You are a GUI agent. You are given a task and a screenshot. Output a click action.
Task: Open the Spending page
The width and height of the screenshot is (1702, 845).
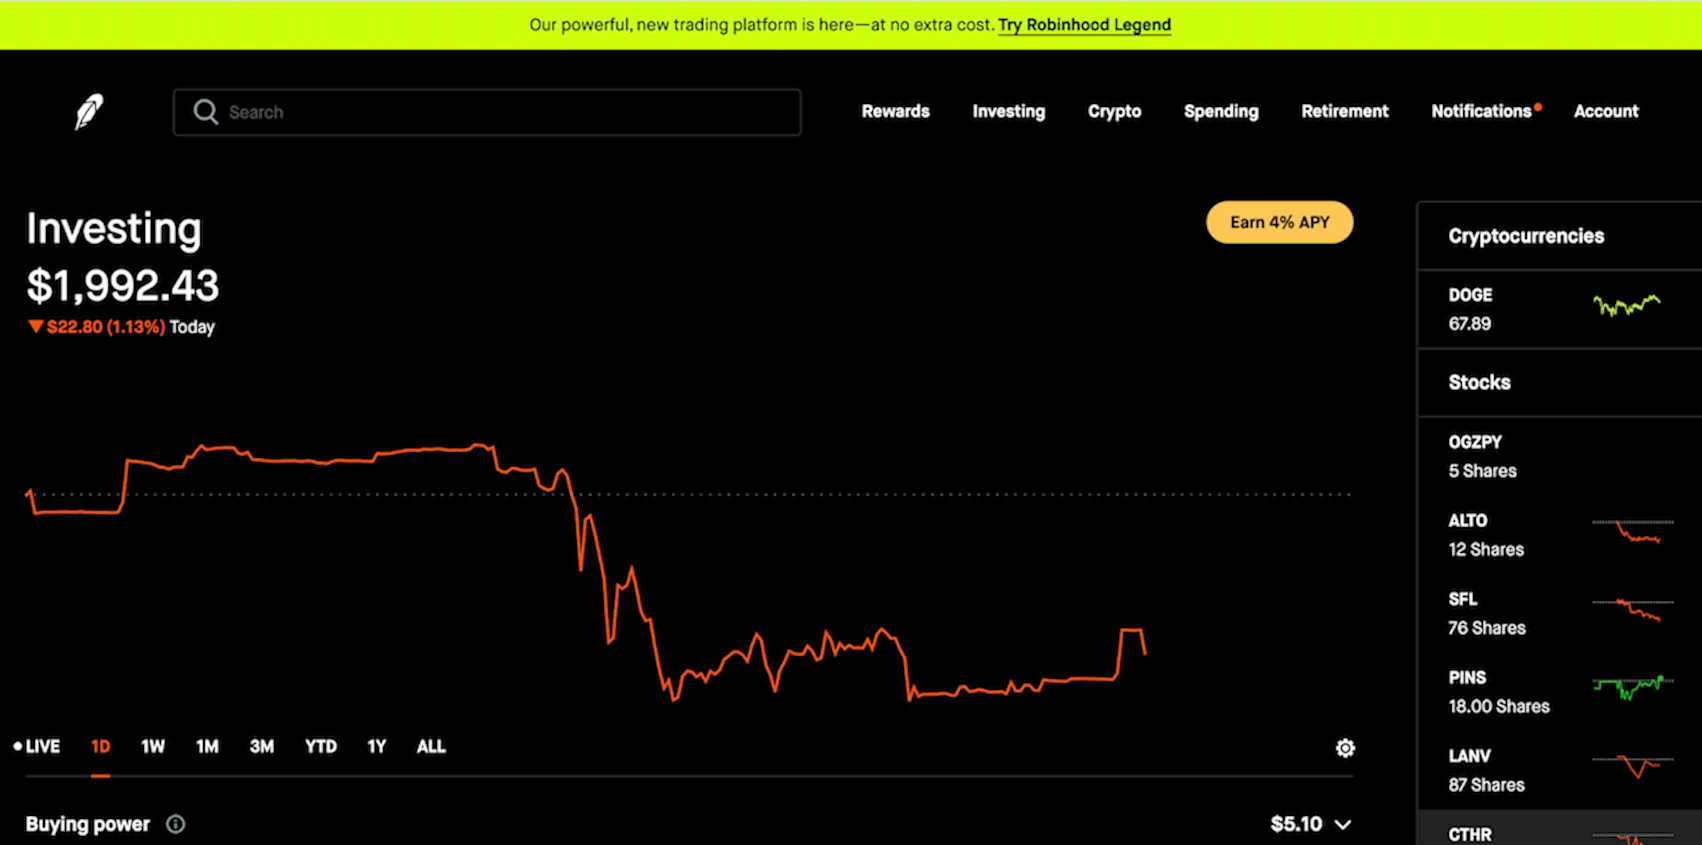click(x=1221, y=111)
